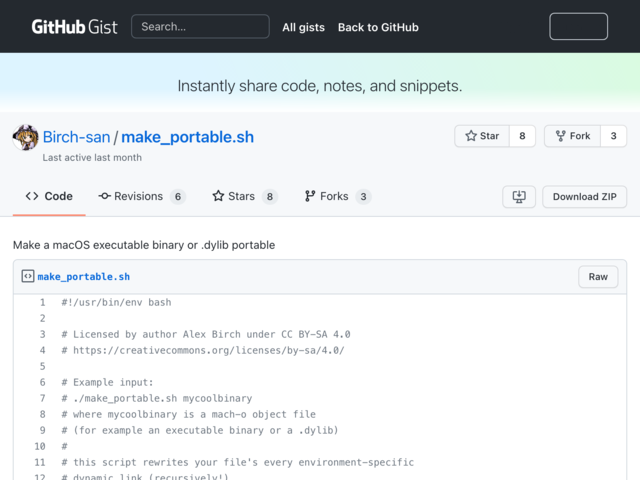Select line number 3 in the code
The height and width of the screenshot is (480, 640).
click(x=42, y=334)
